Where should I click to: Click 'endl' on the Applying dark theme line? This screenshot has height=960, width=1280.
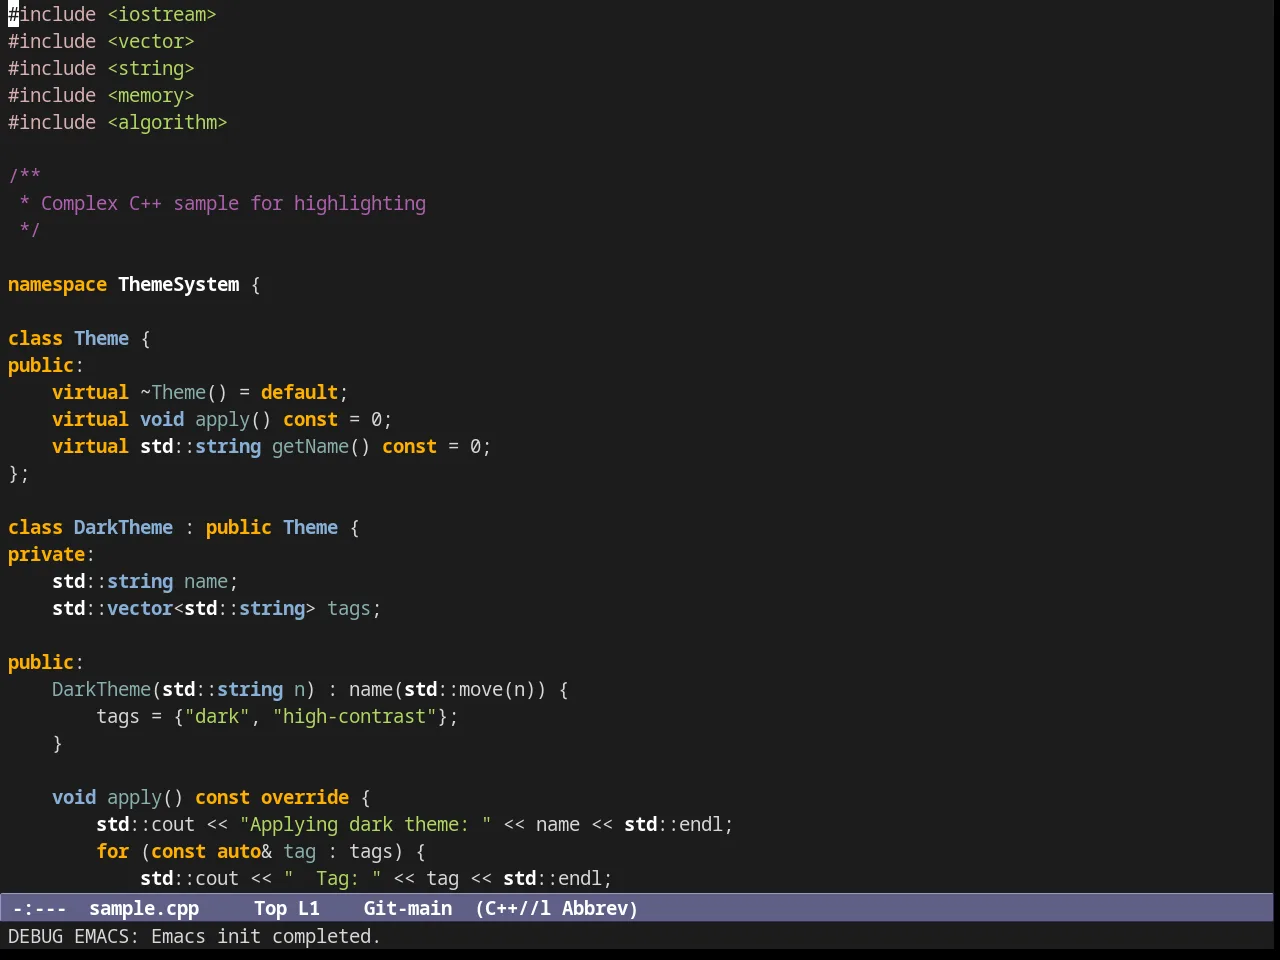(x=701, y=824)
